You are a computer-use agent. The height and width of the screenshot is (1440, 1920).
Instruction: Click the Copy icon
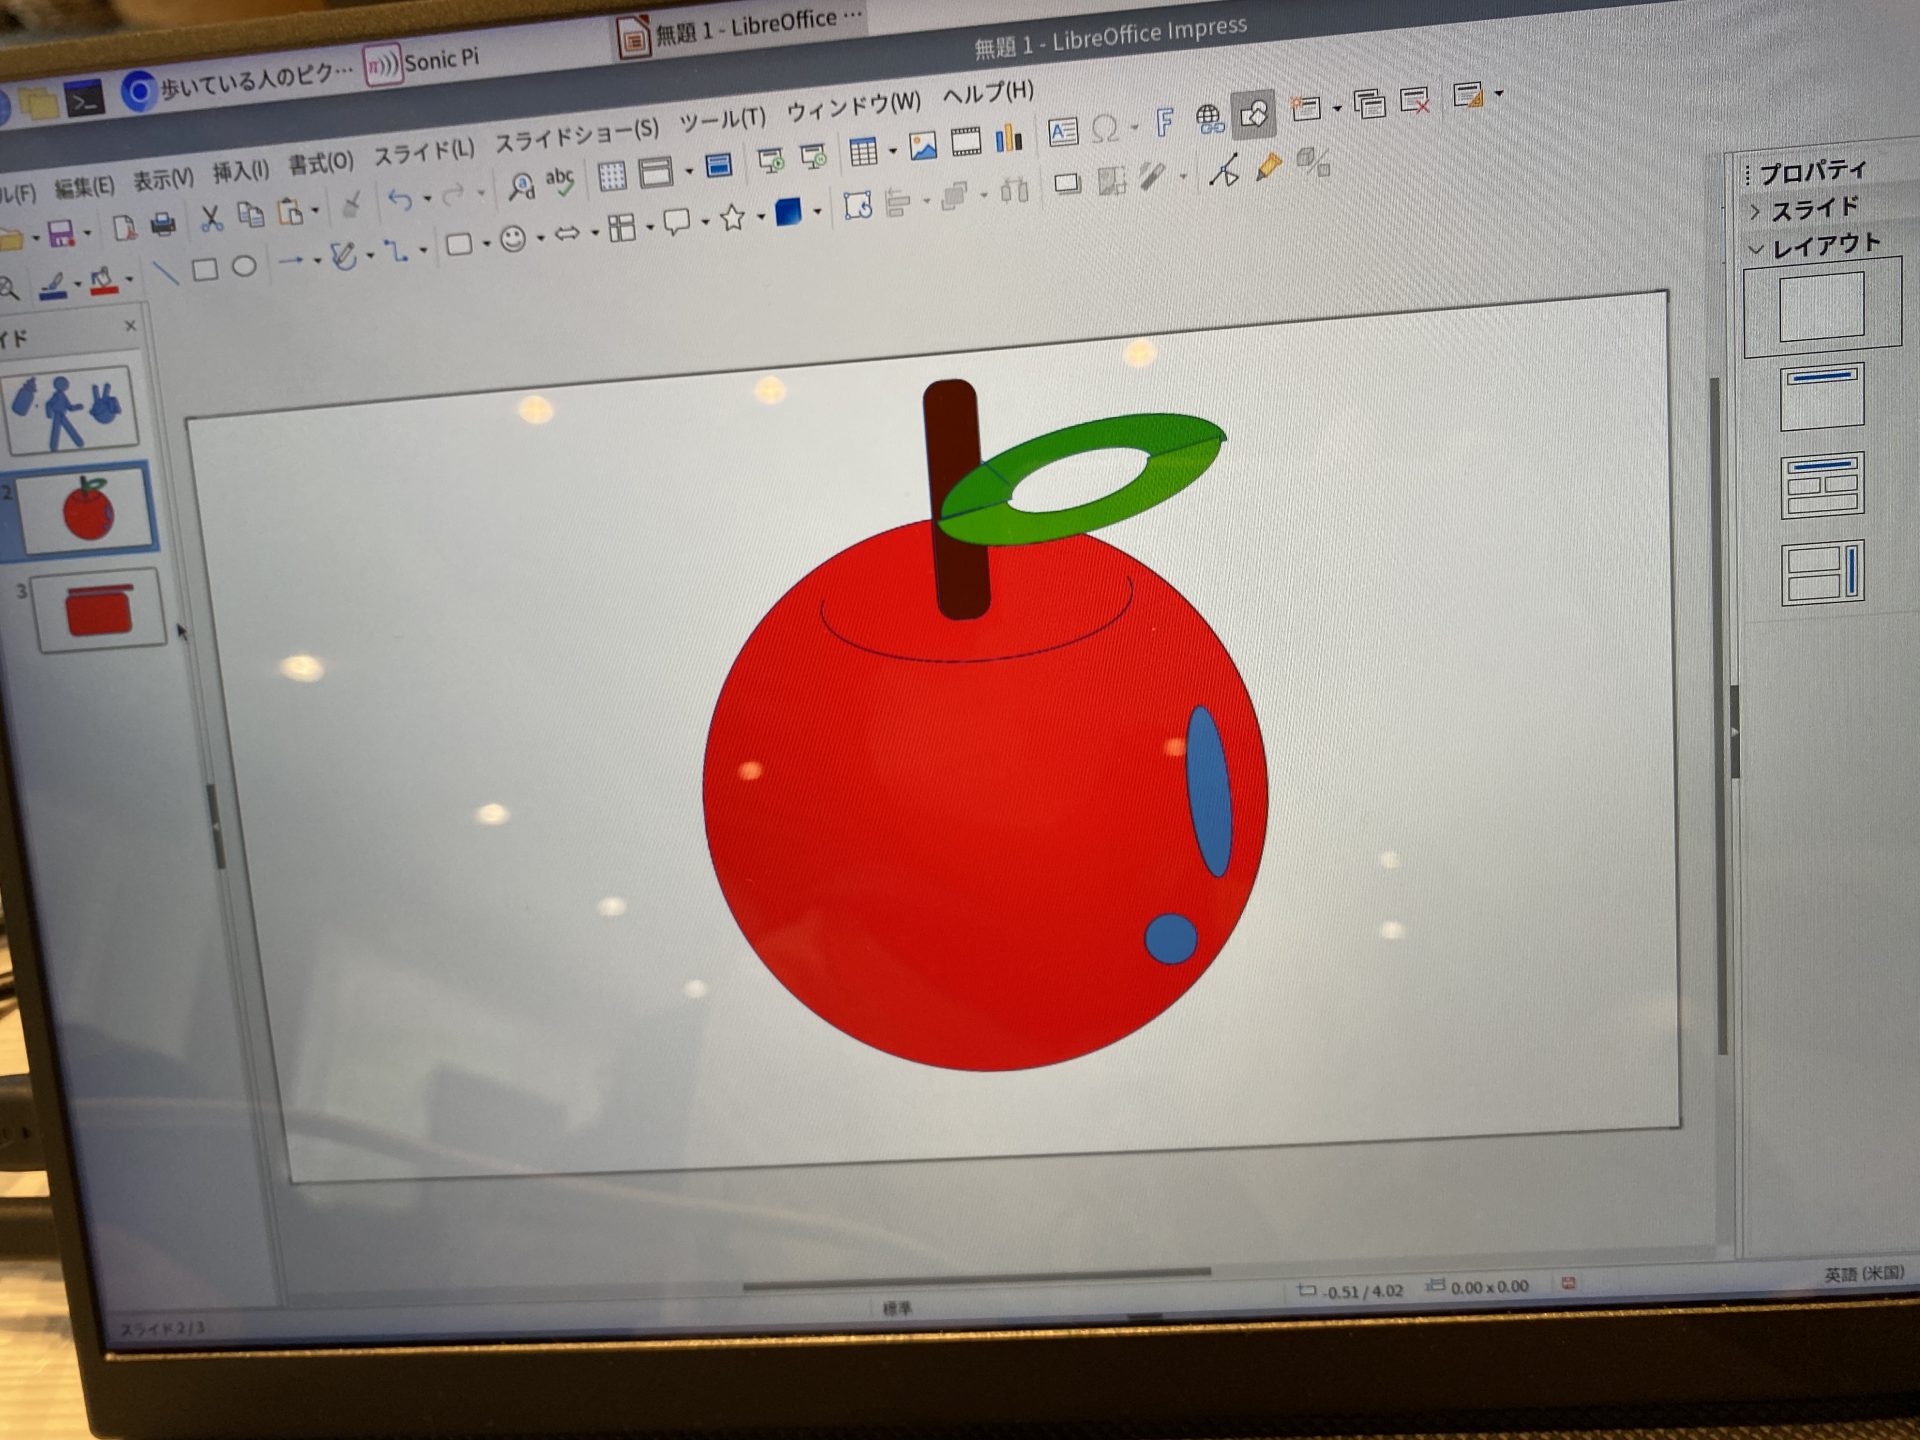pyautogui.click(x=250, y=214)
